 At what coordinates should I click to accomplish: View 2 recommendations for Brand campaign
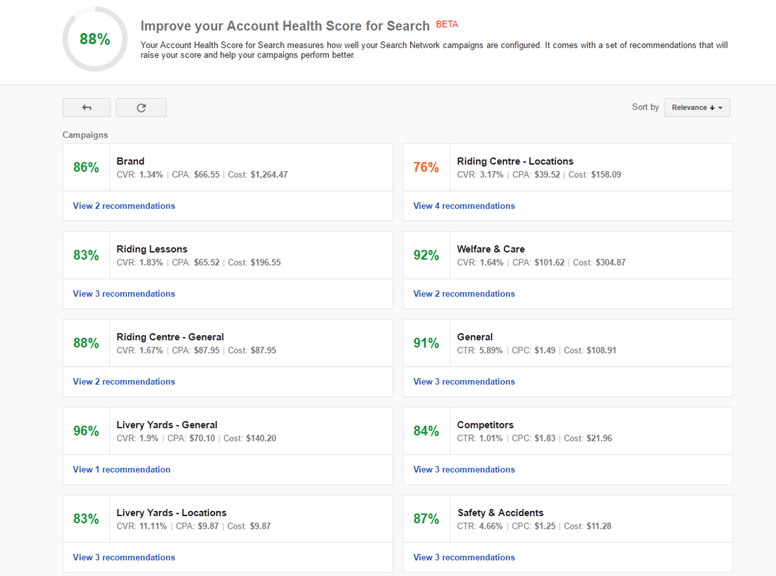pos(124,206)
